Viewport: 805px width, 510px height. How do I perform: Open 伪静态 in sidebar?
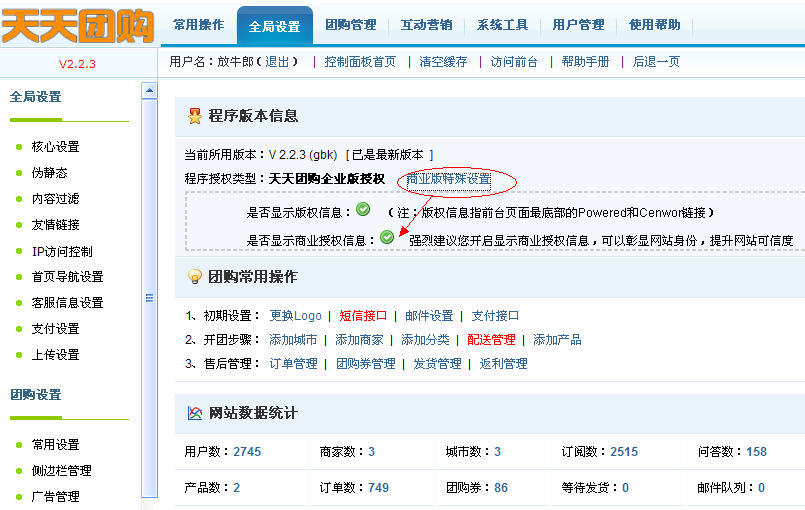[49, 173]
